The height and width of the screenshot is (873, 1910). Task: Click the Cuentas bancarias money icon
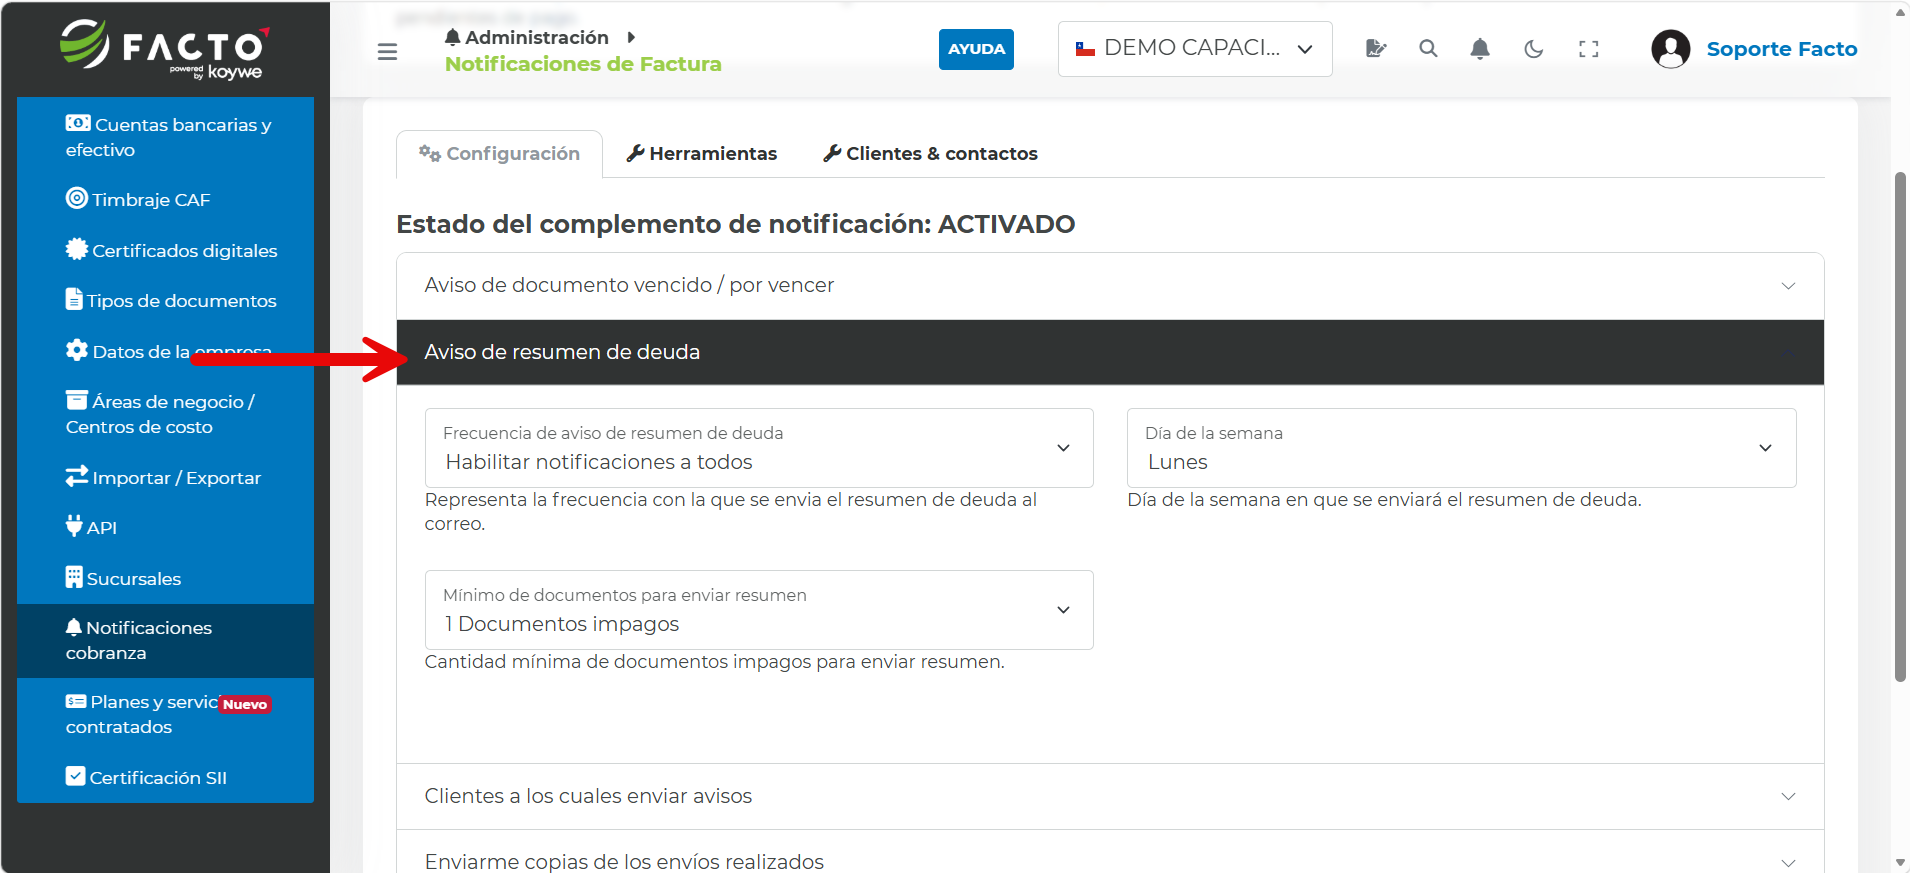(x=78, y=123)
